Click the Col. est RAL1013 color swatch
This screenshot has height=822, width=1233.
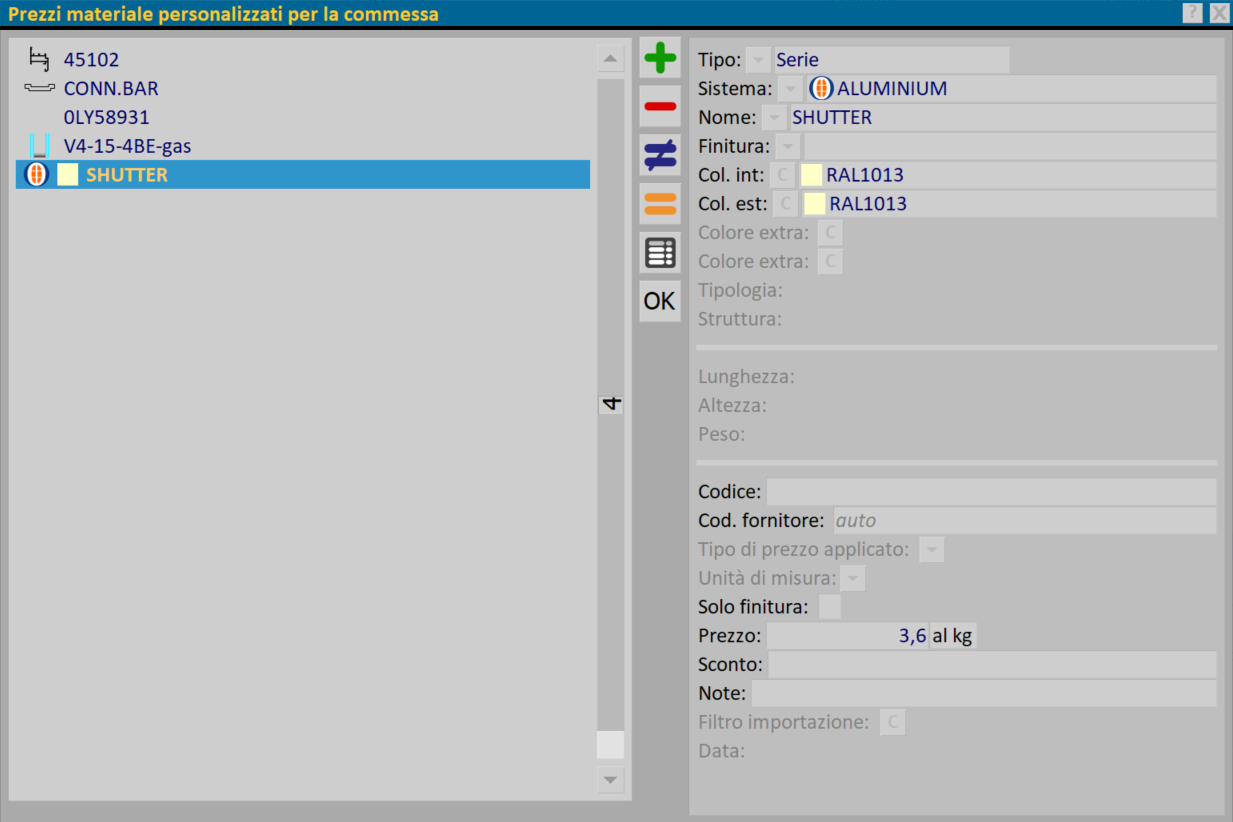coord(815,204)
